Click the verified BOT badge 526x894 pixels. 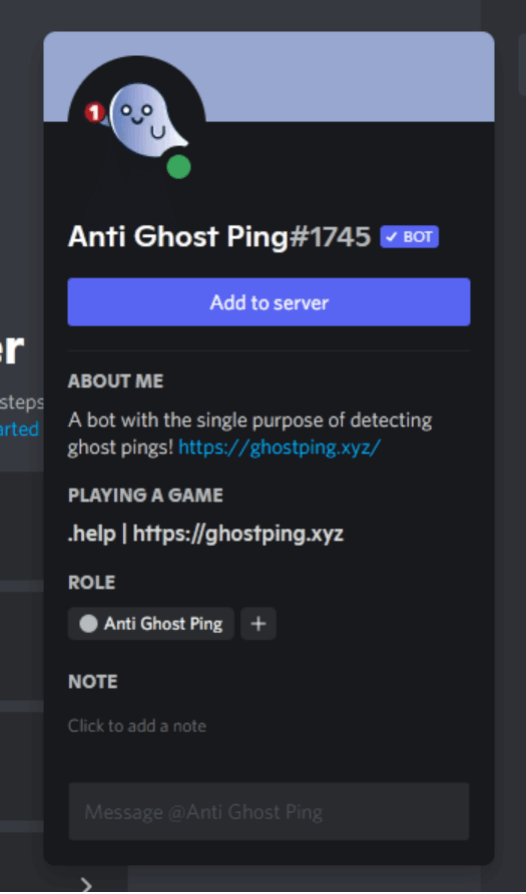409,237
